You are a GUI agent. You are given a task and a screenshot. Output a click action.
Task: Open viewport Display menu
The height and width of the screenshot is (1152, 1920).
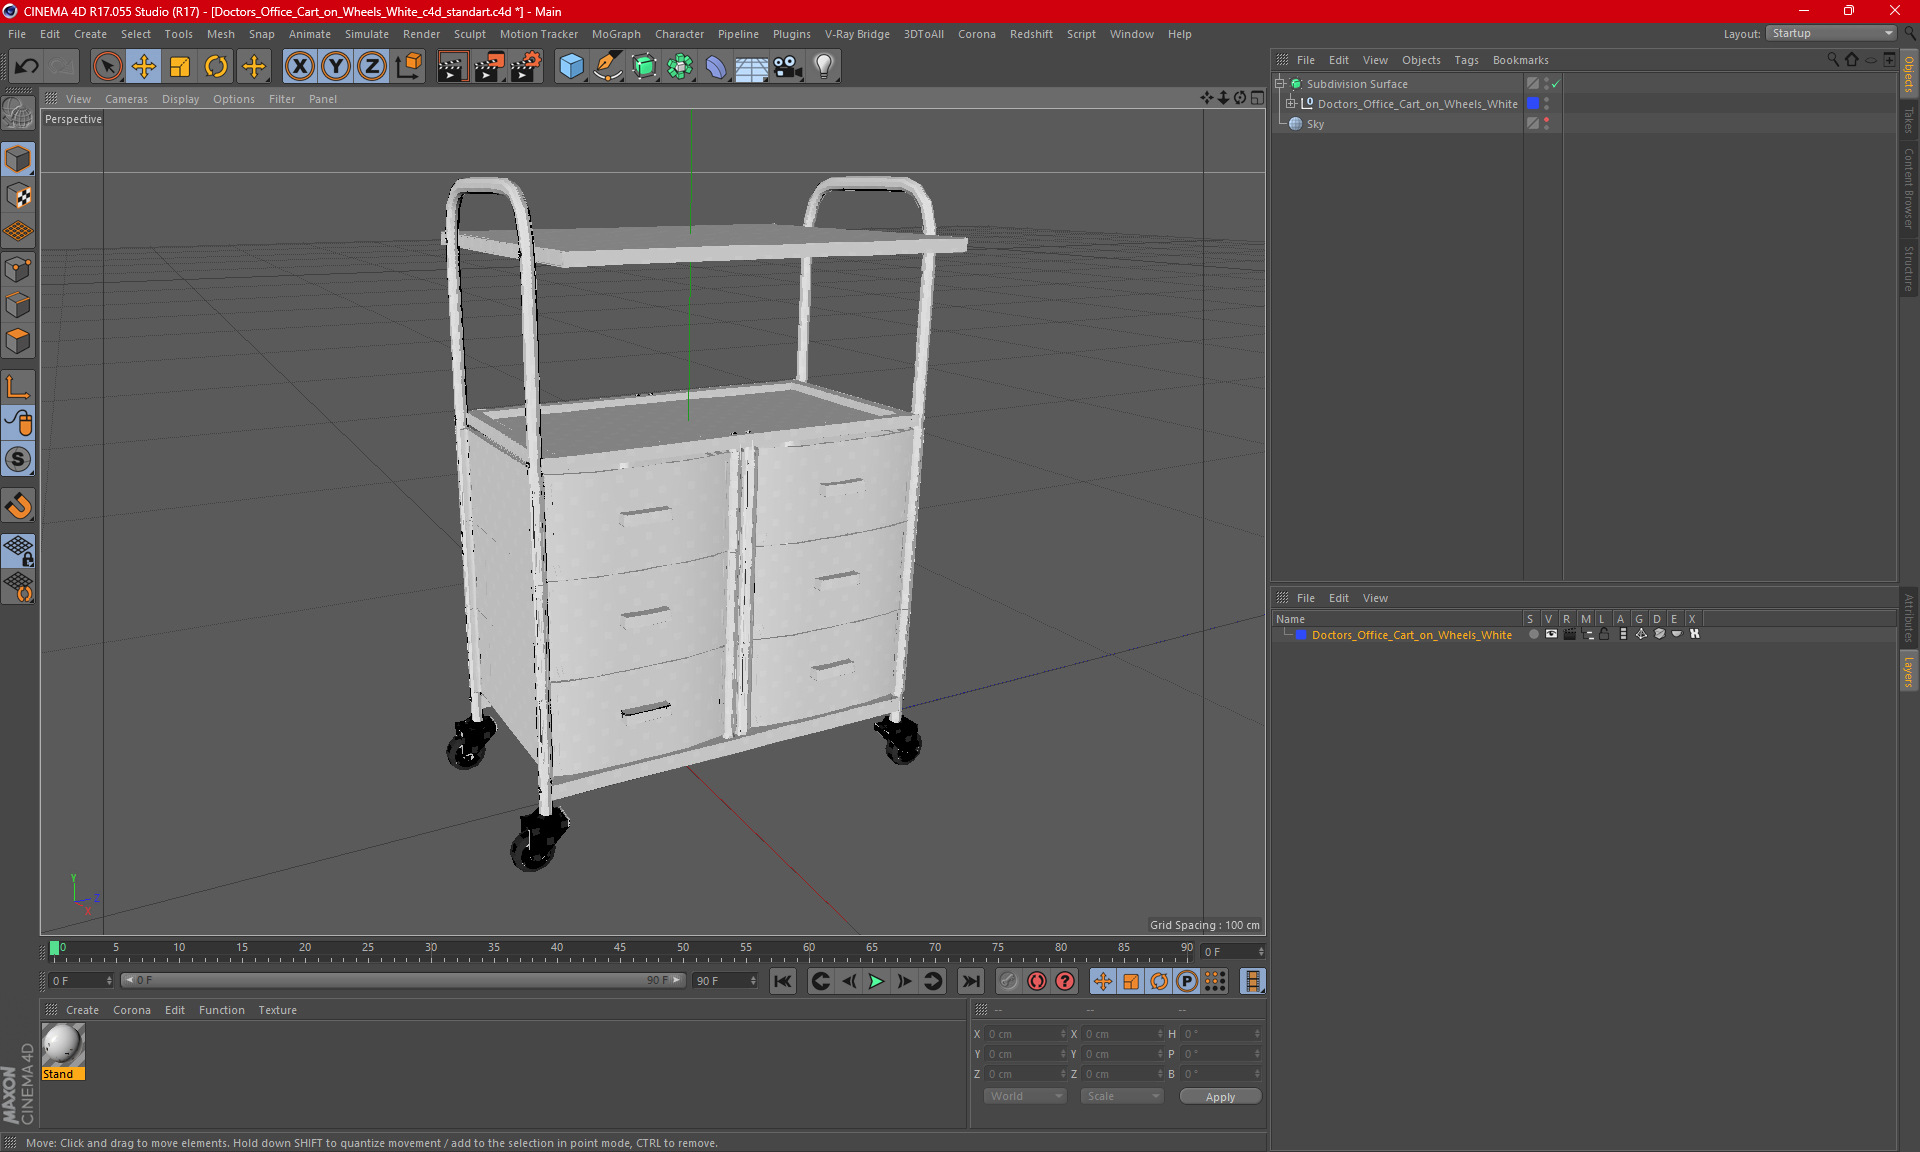pyautogui.click(x=180, y=99)
